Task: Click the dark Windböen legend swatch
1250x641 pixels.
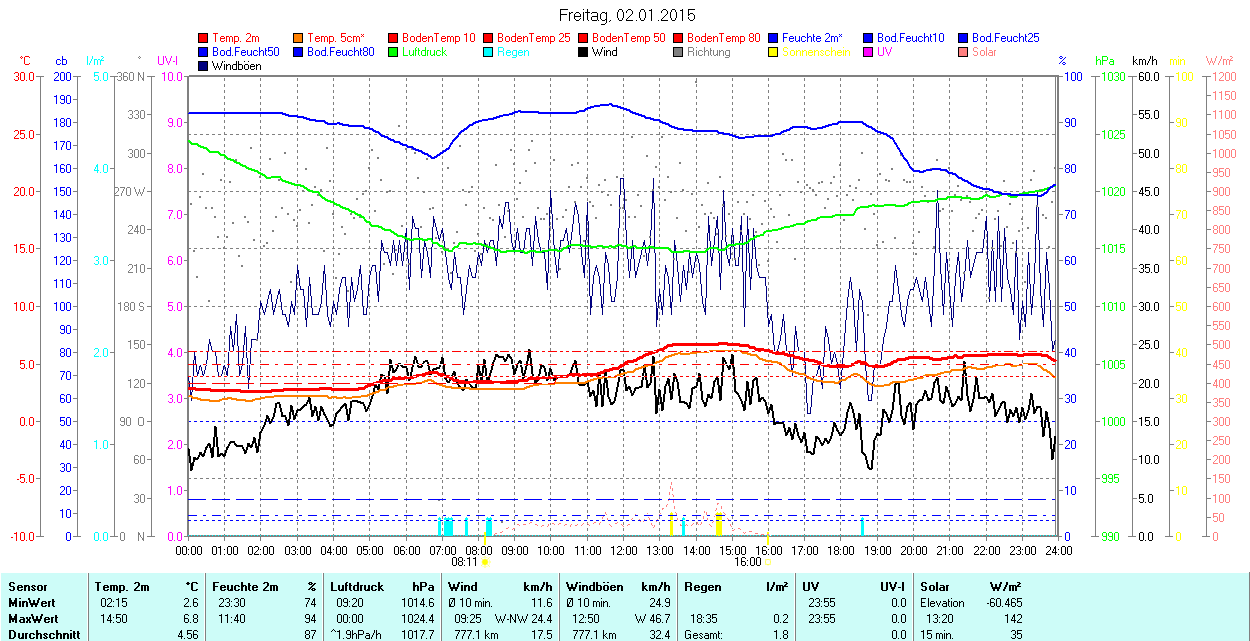Action: 204,65
